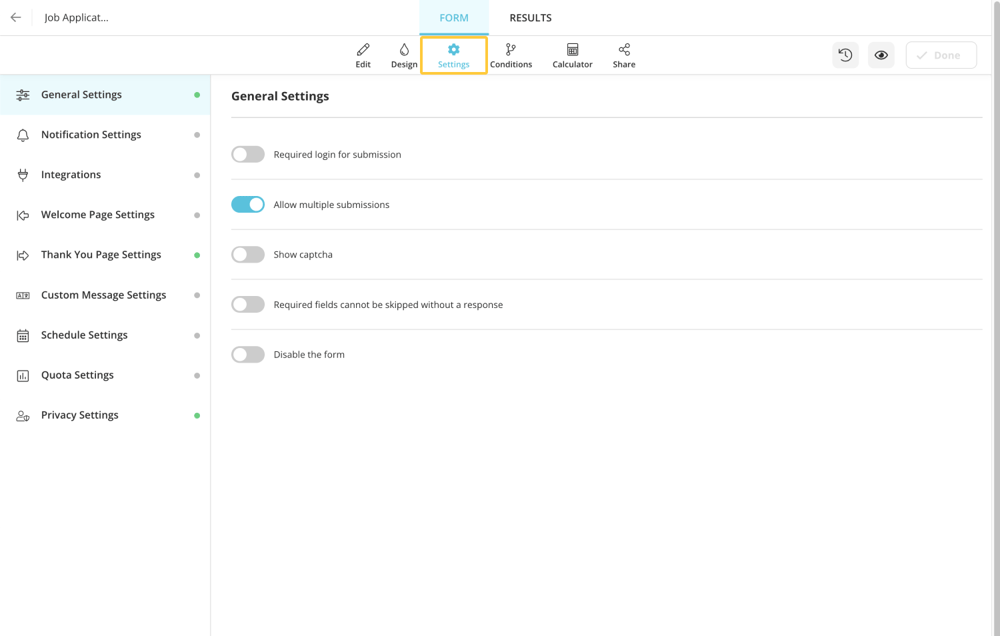Go to Integrations settings
The image size is (1000, 636).
71,175
